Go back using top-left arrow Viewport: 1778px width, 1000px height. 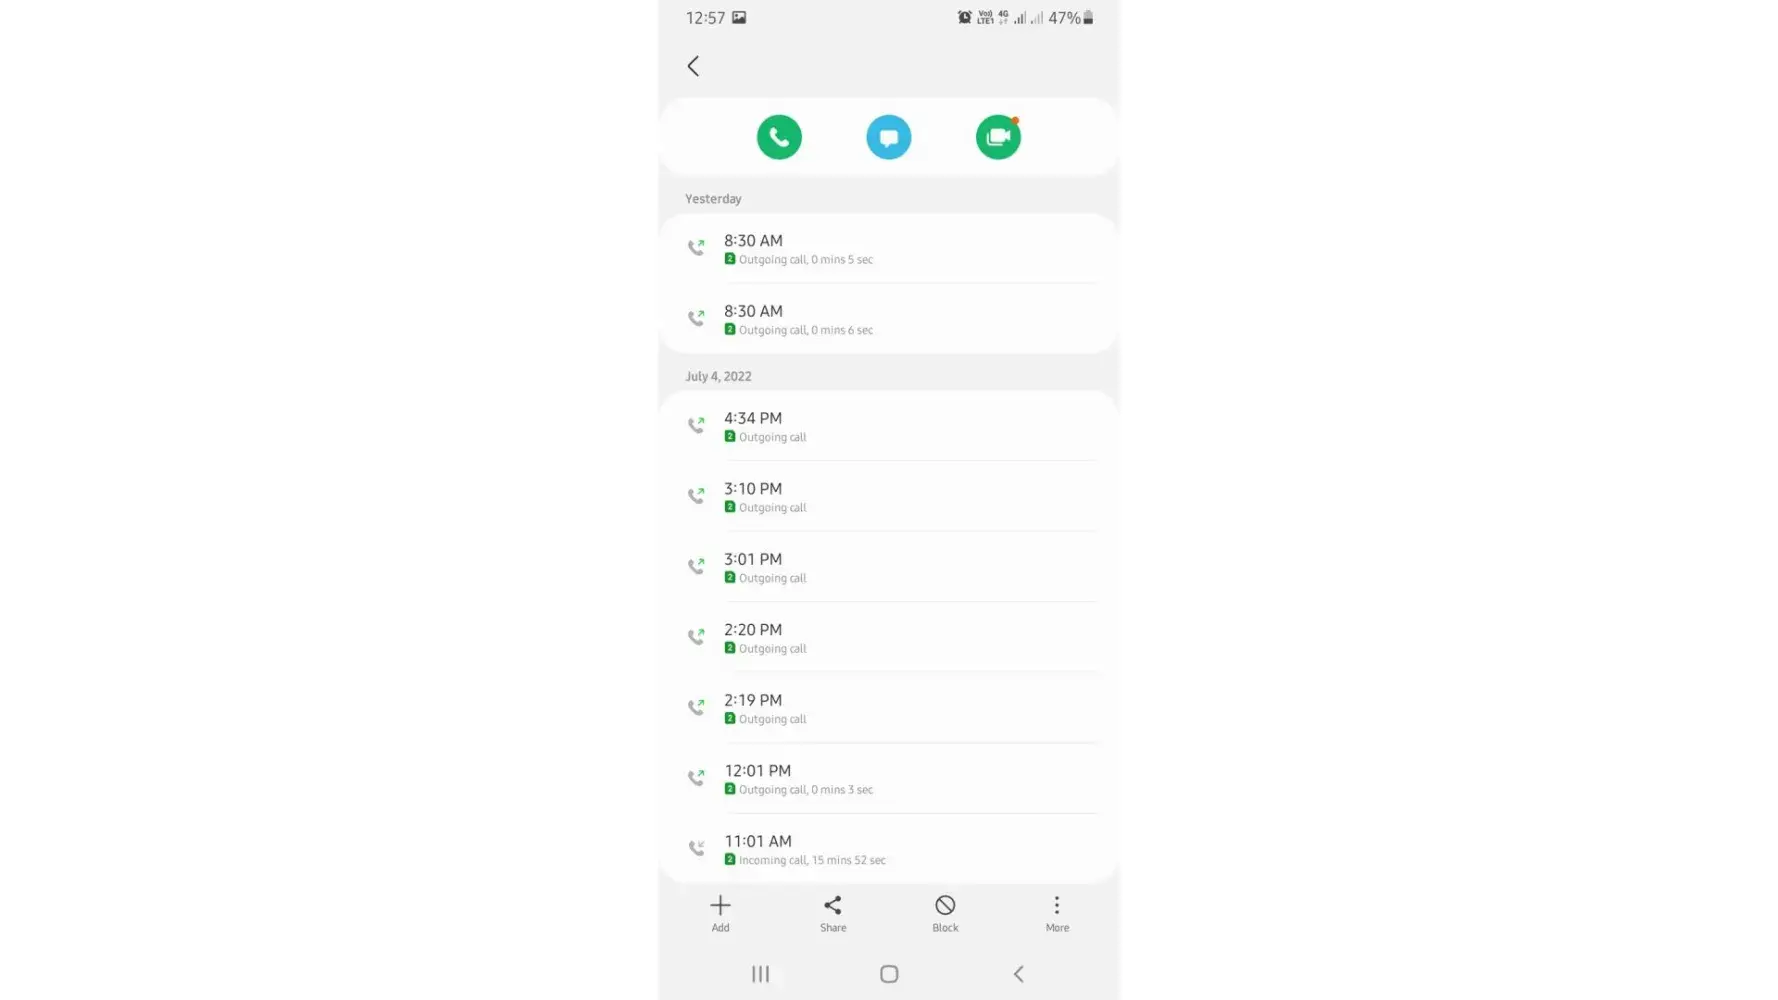[693, 66]
